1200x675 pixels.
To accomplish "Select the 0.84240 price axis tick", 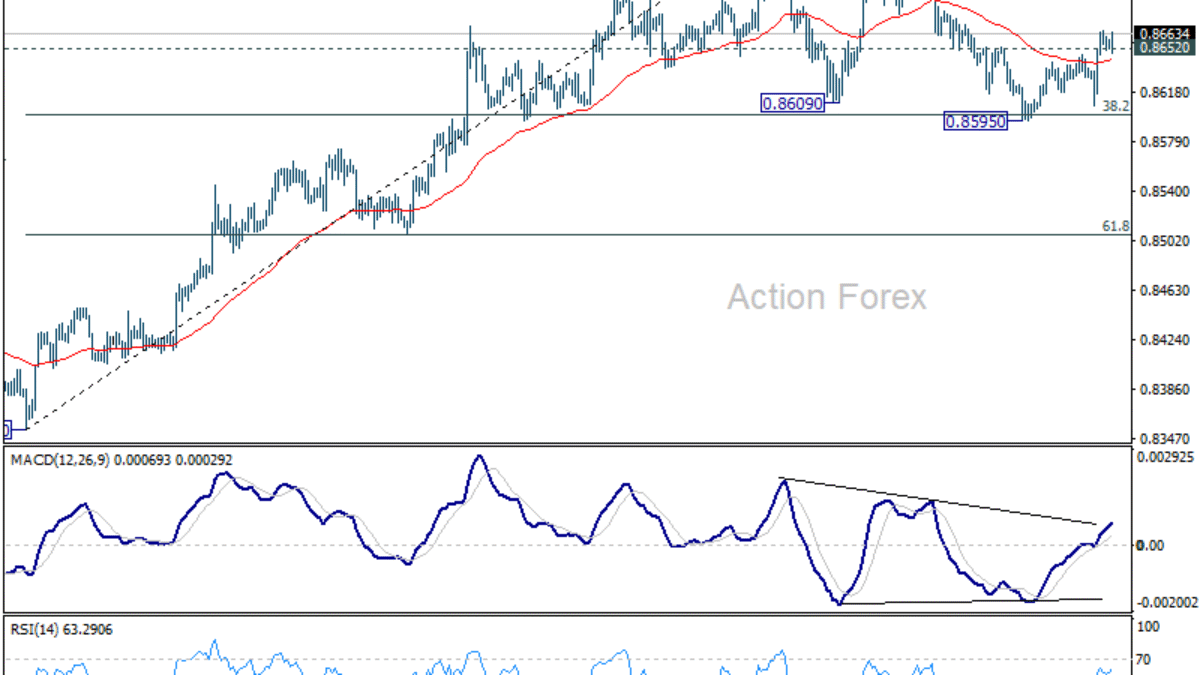I will [x=1166, y=340].
